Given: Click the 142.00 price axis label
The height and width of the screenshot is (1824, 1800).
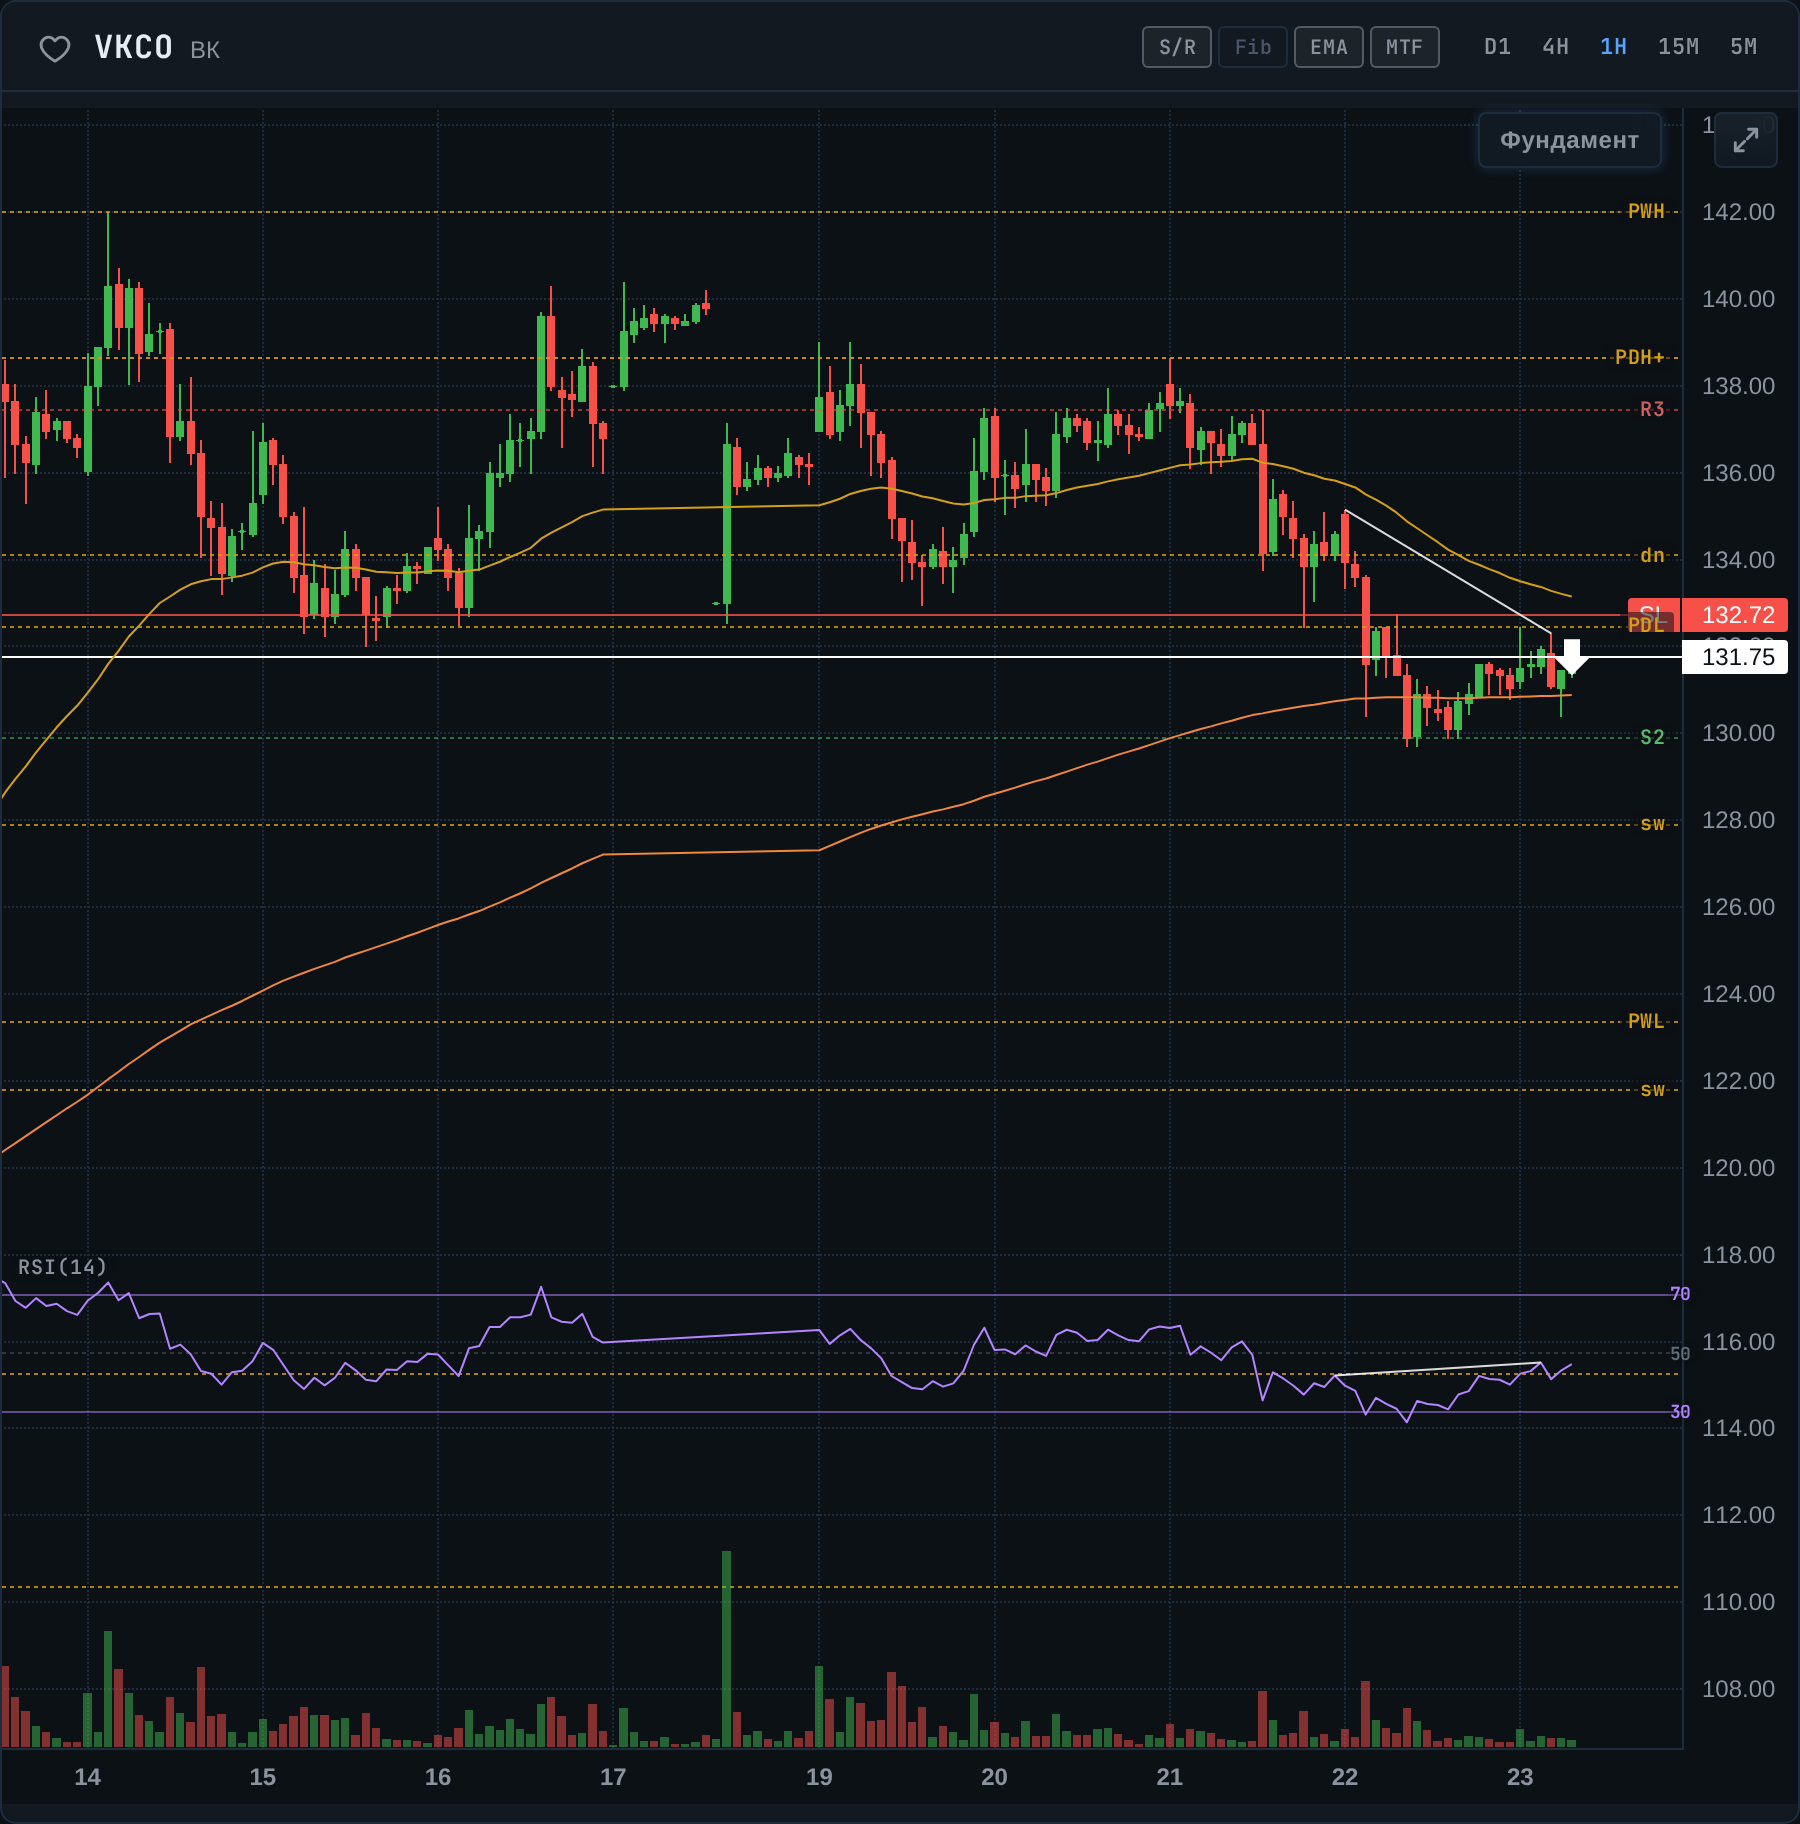Looking at the screenshot, I should [1738, 212].
